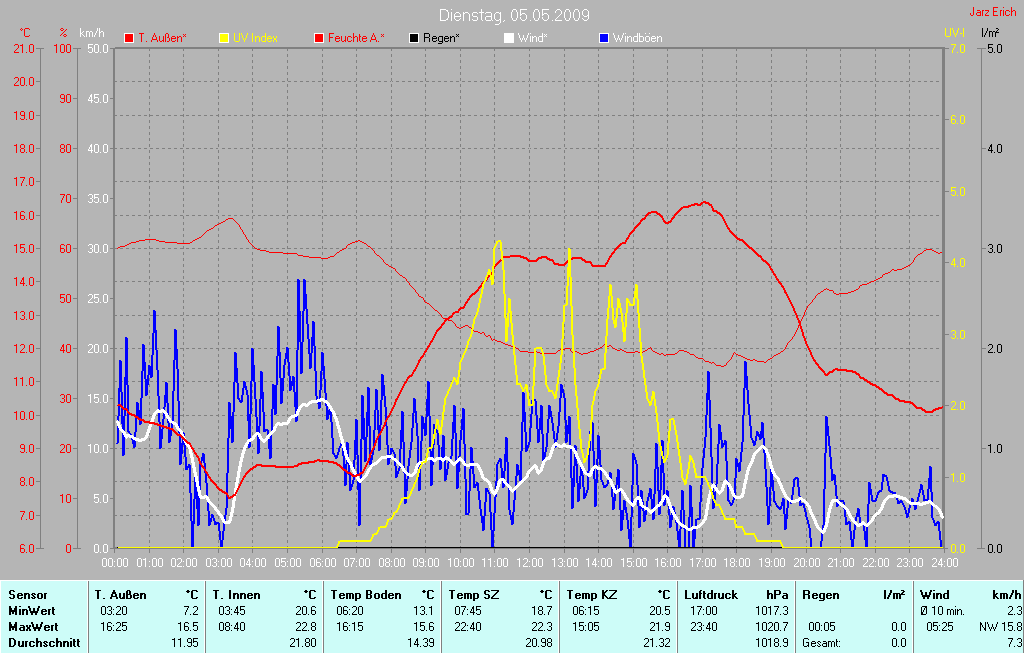
Task: Click the Luftdruck minimum 1017.3
Action: click(772, 611)
